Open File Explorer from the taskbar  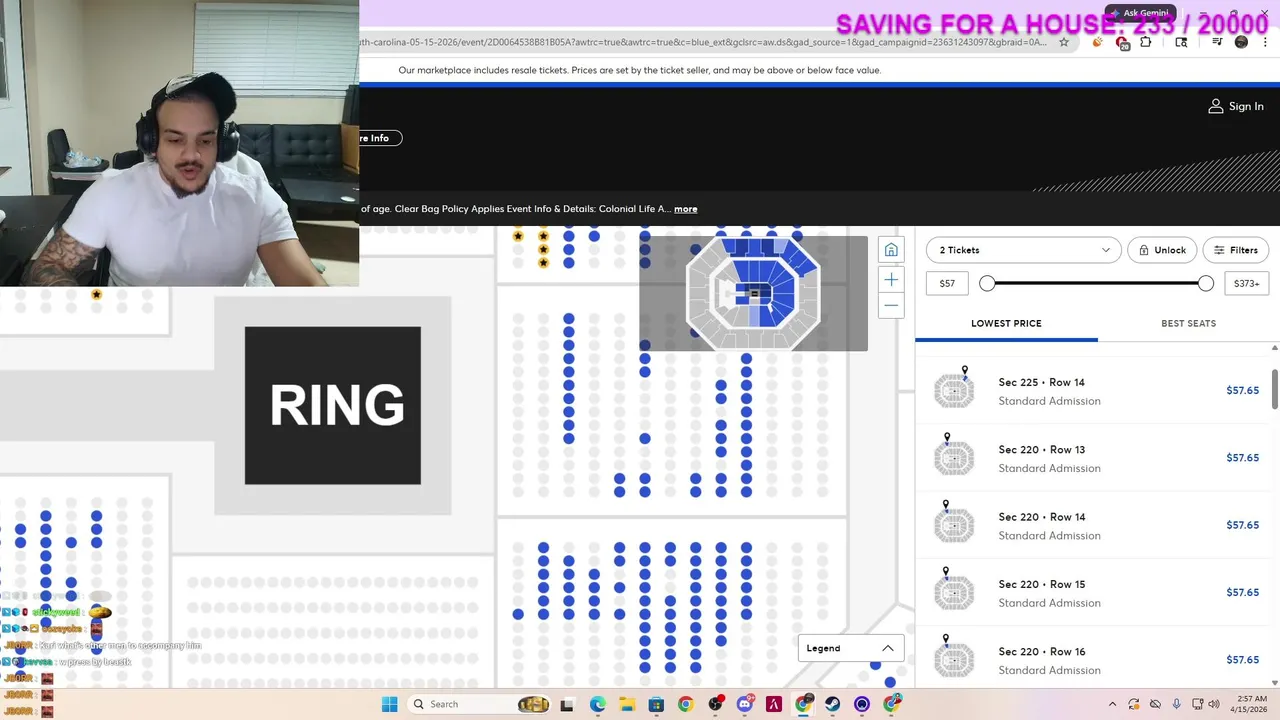coord(626,704)
